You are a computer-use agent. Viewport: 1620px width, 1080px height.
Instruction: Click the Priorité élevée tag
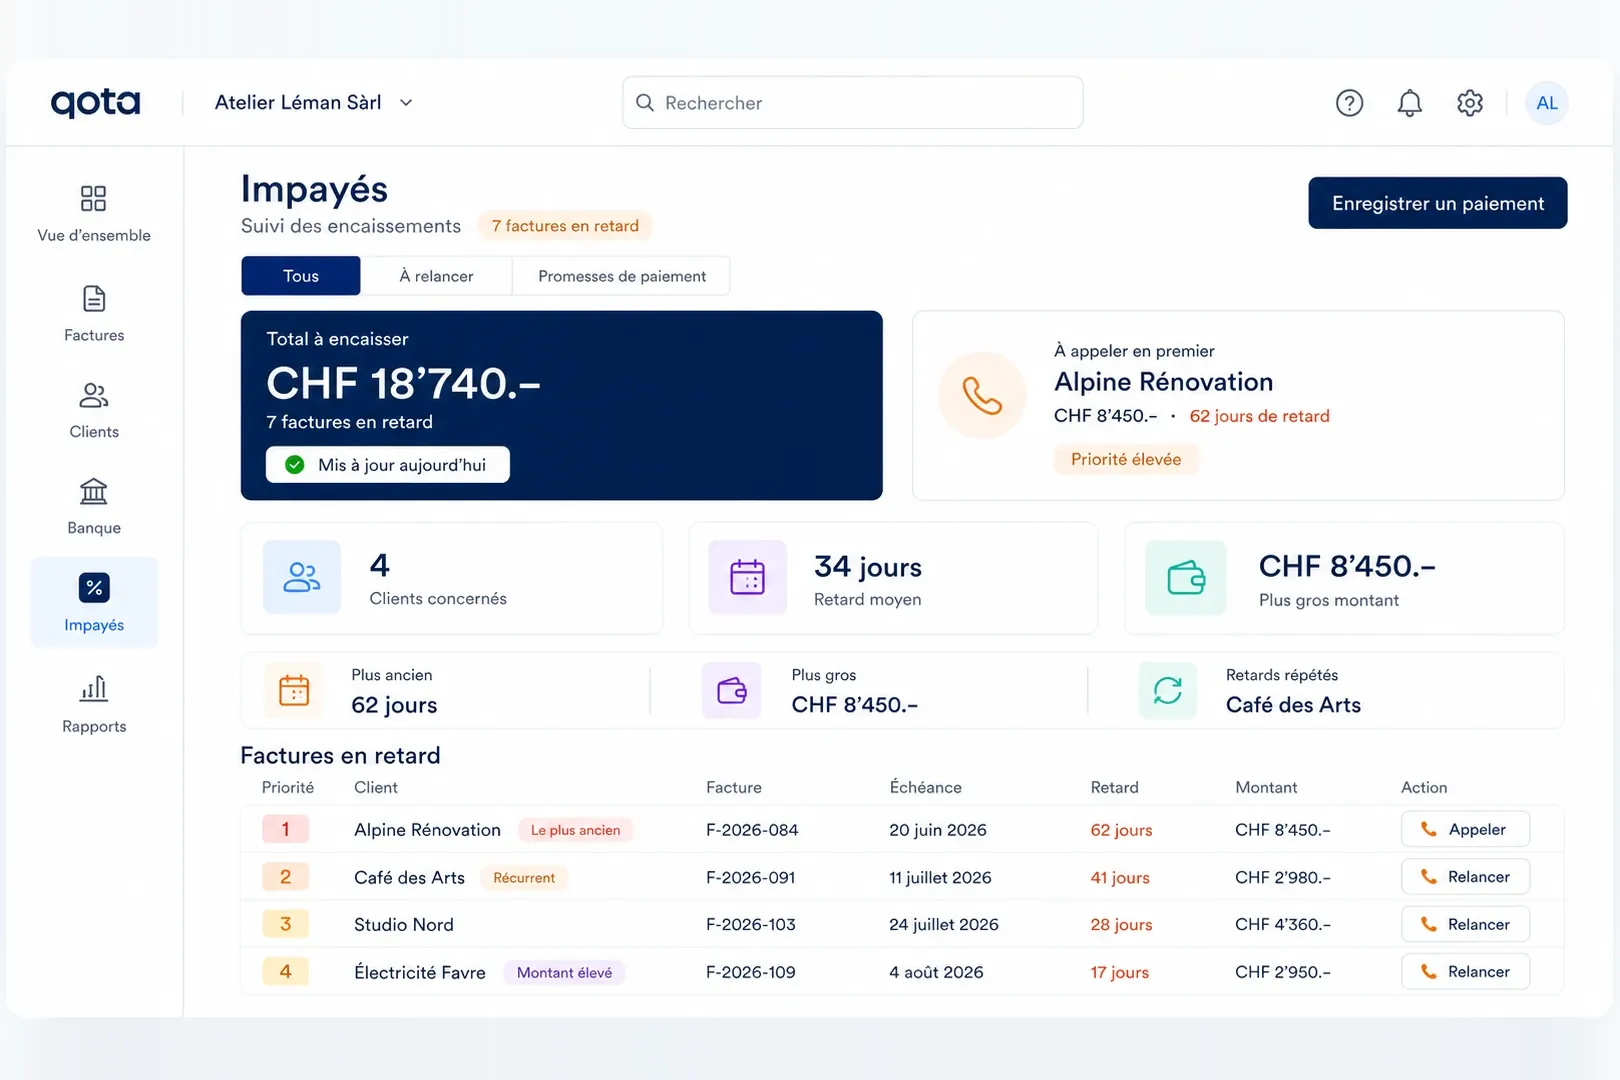click(1126, 459)
